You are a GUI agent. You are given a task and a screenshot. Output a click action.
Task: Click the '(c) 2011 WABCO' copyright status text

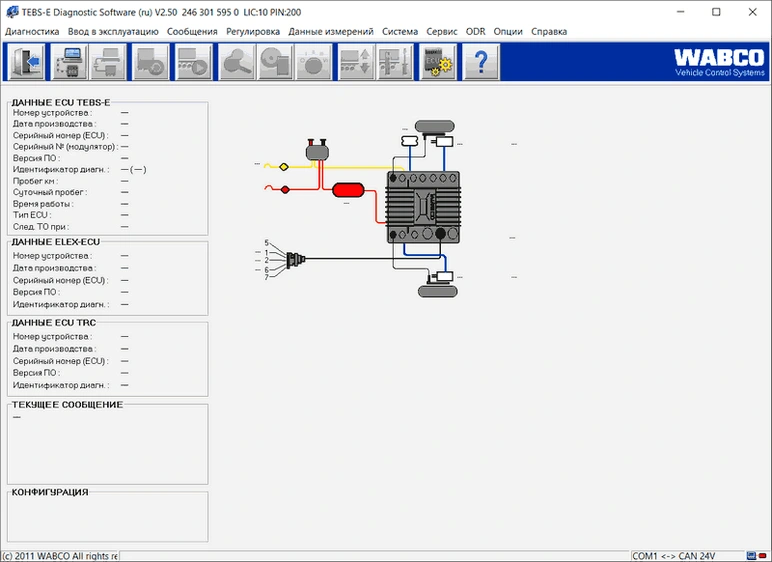(60, 556)
